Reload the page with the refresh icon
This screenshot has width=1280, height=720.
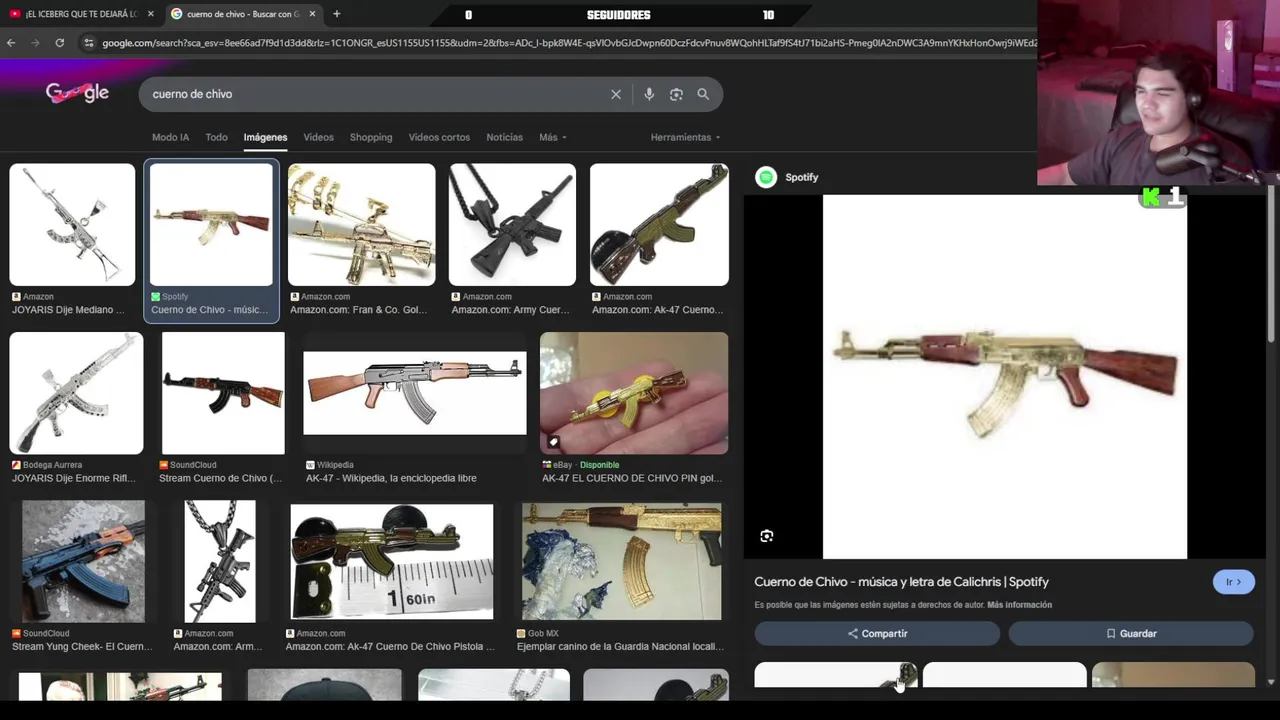coord(60,43)
